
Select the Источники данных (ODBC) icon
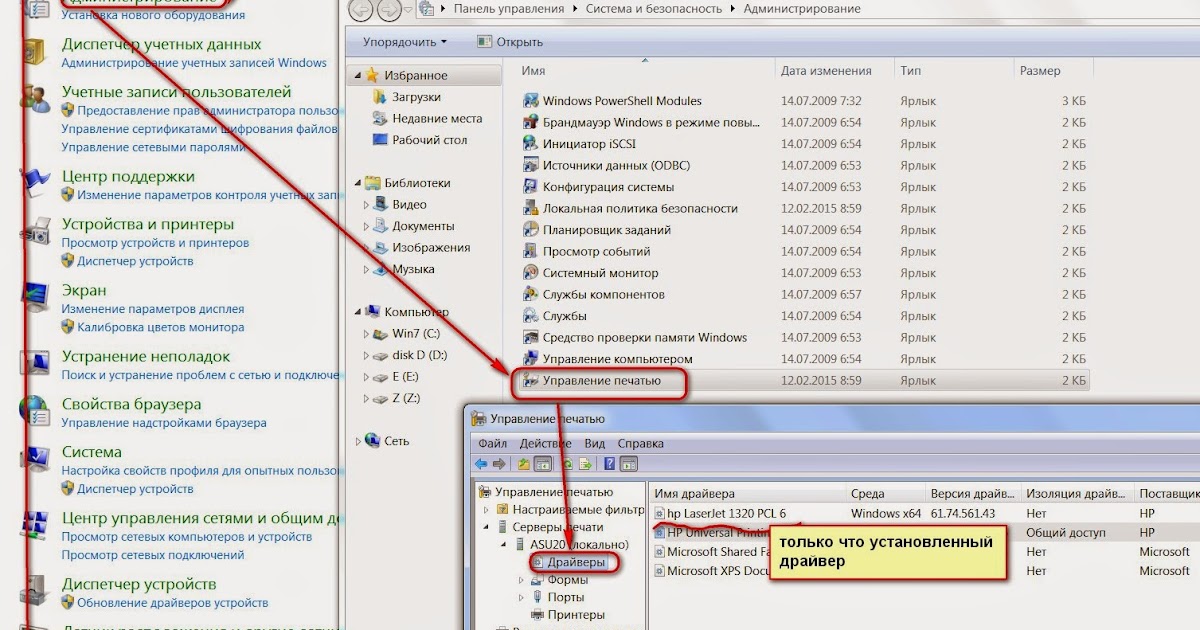pyautogui.click(x=531, y=165)
